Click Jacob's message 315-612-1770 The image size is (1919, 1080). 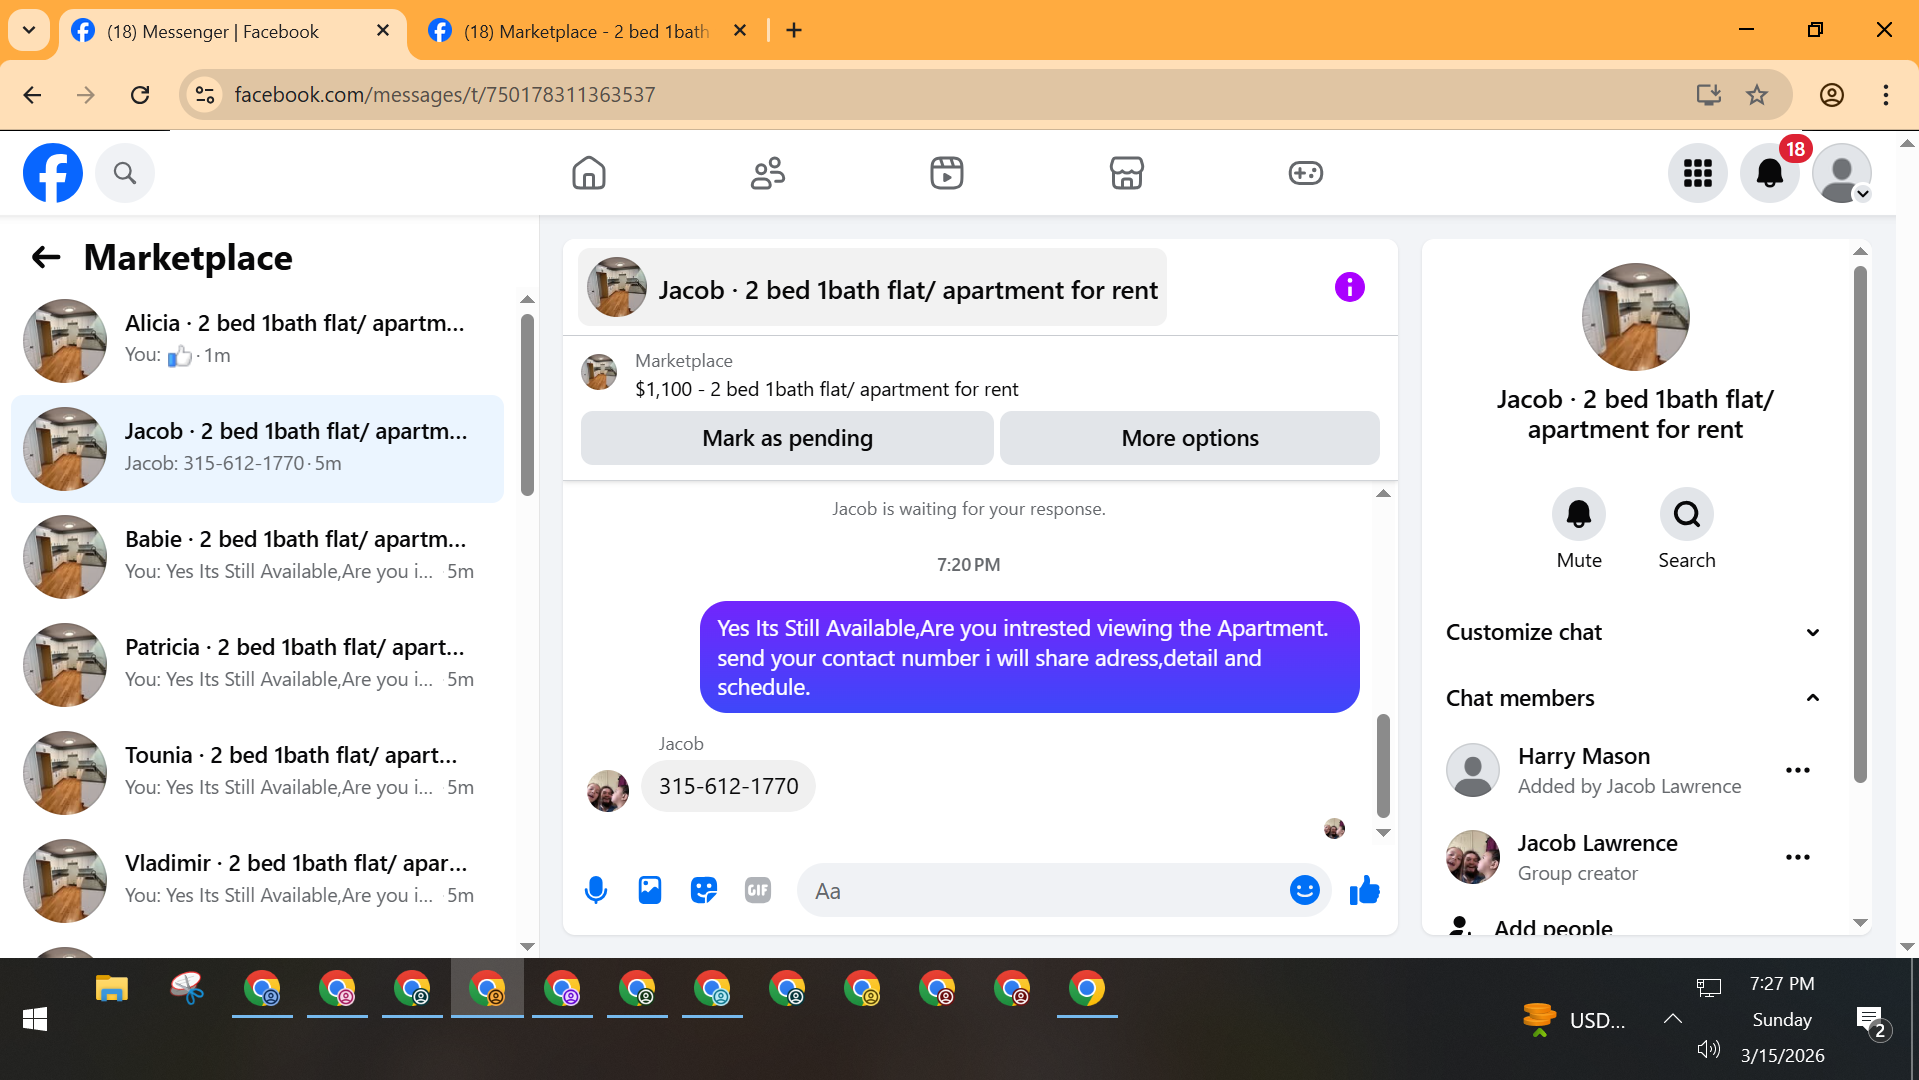point(728,786)
